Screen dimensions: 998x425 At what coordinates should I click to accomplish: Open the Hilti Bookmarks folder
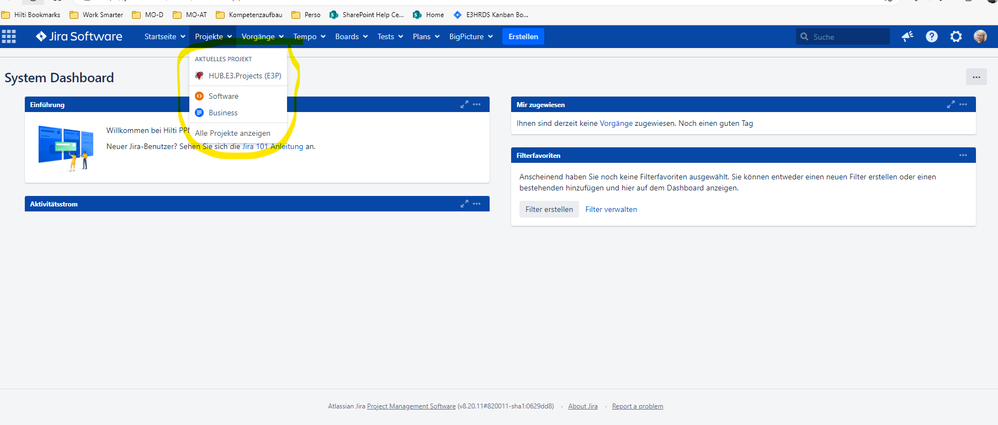click(x=32, y=15)
